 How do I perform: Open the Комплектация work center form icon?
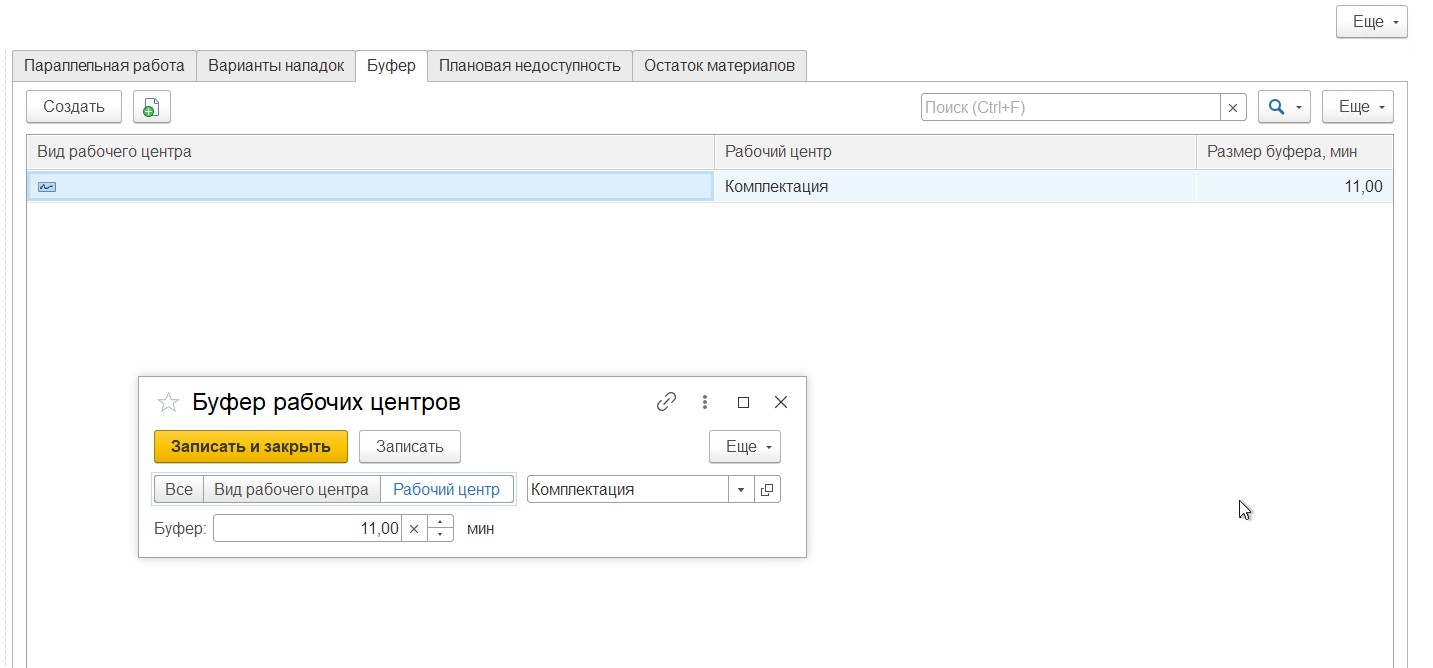(767, 489)
